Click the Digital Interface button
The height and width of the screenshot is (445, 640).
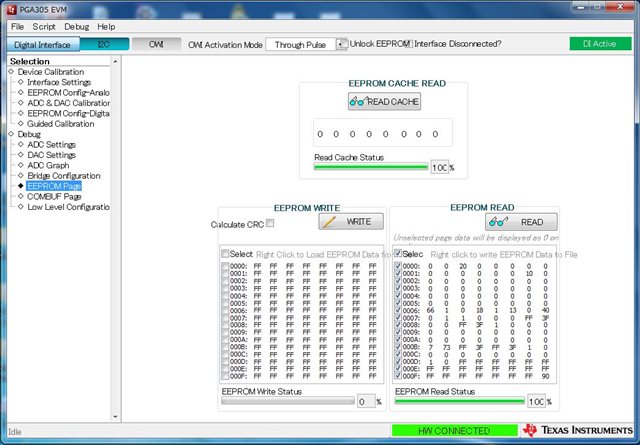[x=43, y=44]
